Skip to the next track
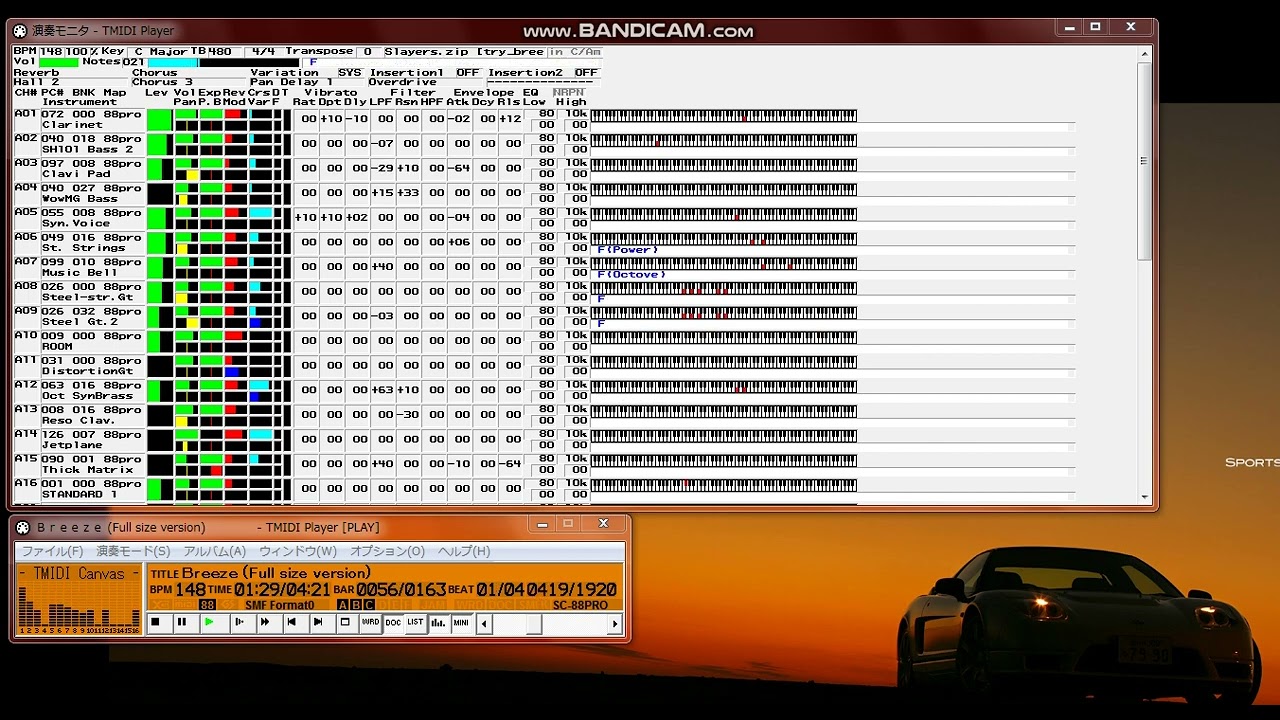The height and width of the screenshot is (720, 1280). click(318, 622)
